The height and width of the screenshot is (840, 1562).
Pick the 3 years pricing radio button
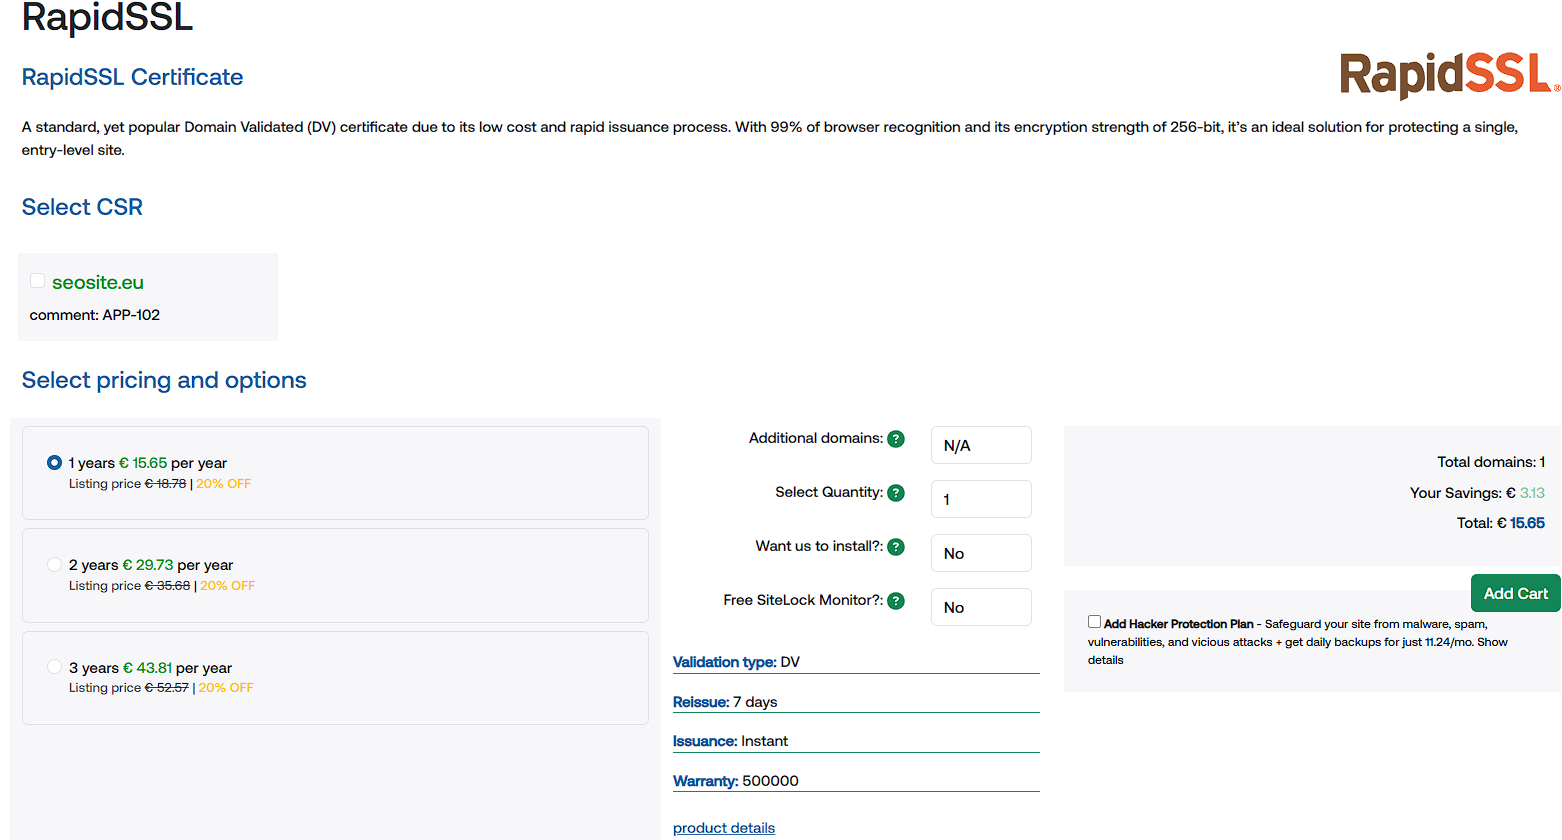[x=54, y=667]
